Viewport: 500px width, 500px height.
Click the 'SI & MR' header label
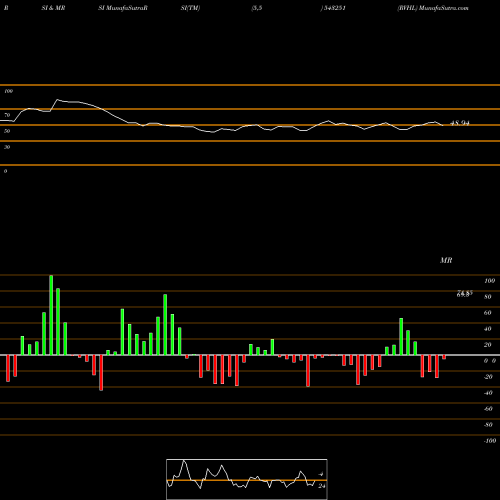pyautogui.click(x=53, y=8)
